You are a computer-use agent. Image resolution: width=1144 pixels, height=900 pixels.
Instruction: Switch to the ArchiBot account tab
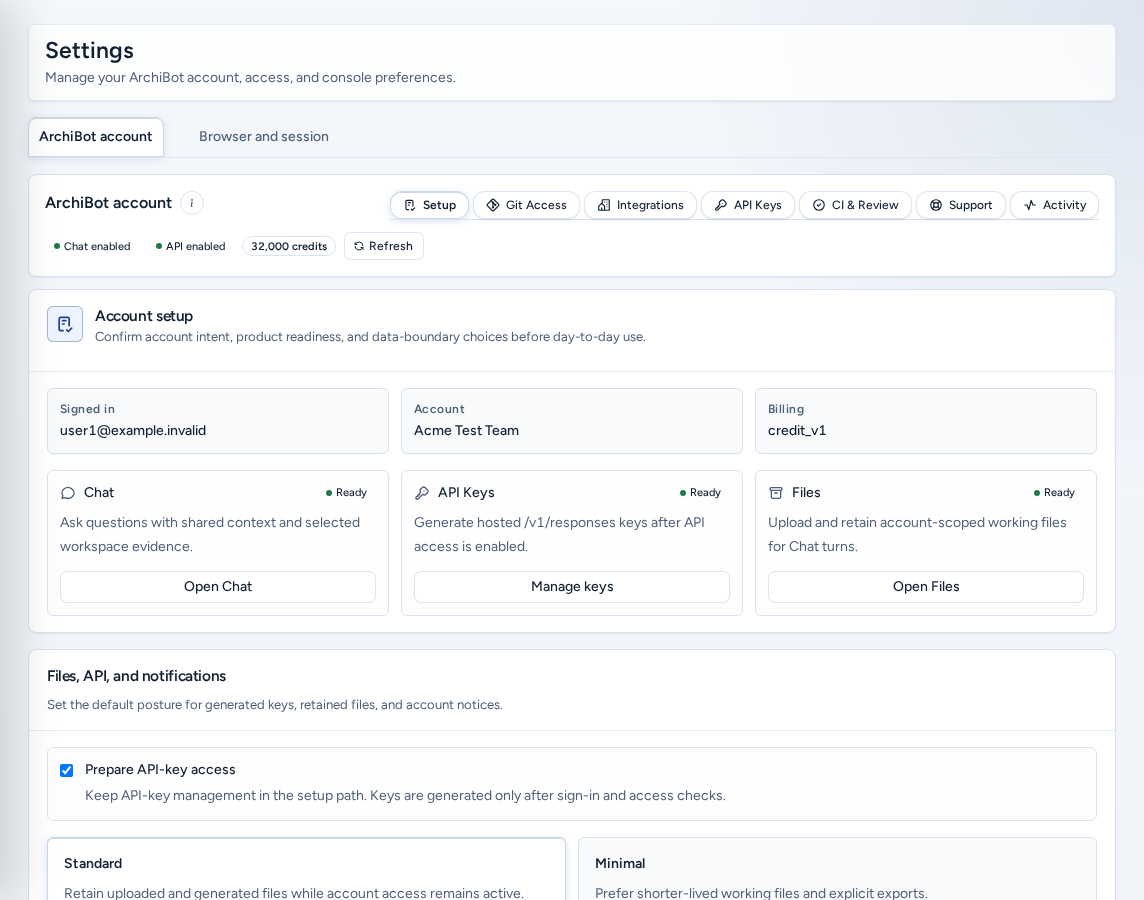(x=96, y=137)
